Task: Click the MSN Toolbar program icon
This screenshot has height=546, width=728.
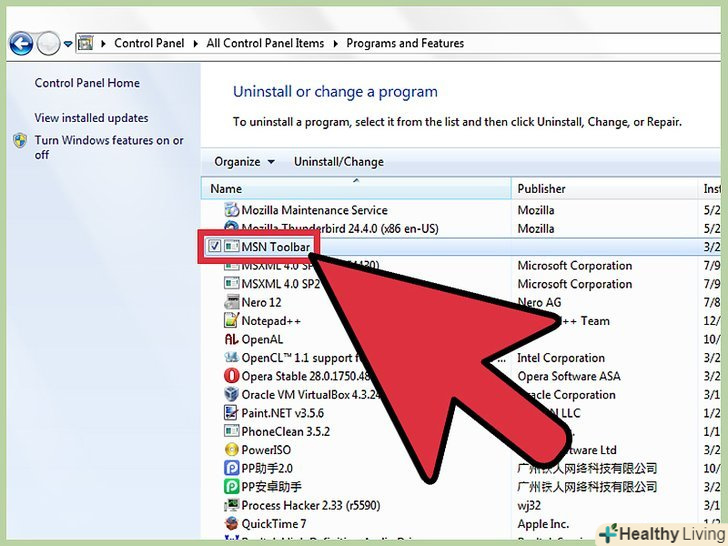Action: 231,246
